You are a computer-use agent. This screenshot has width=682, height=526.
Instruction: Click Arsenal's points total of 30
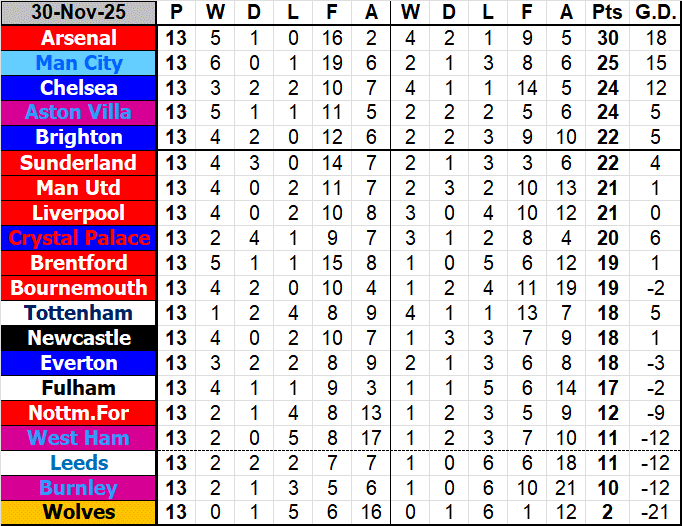[x=604, y=38]
